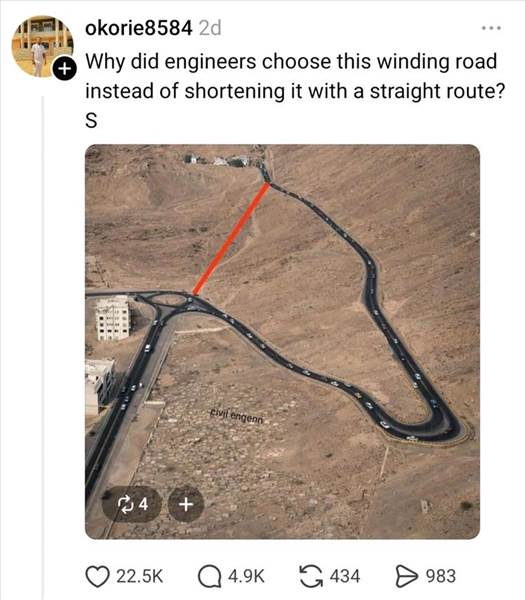This screenshot has width=525, height=600.
Task: Click the 983 shares count
Action: (x=441, y=577)
